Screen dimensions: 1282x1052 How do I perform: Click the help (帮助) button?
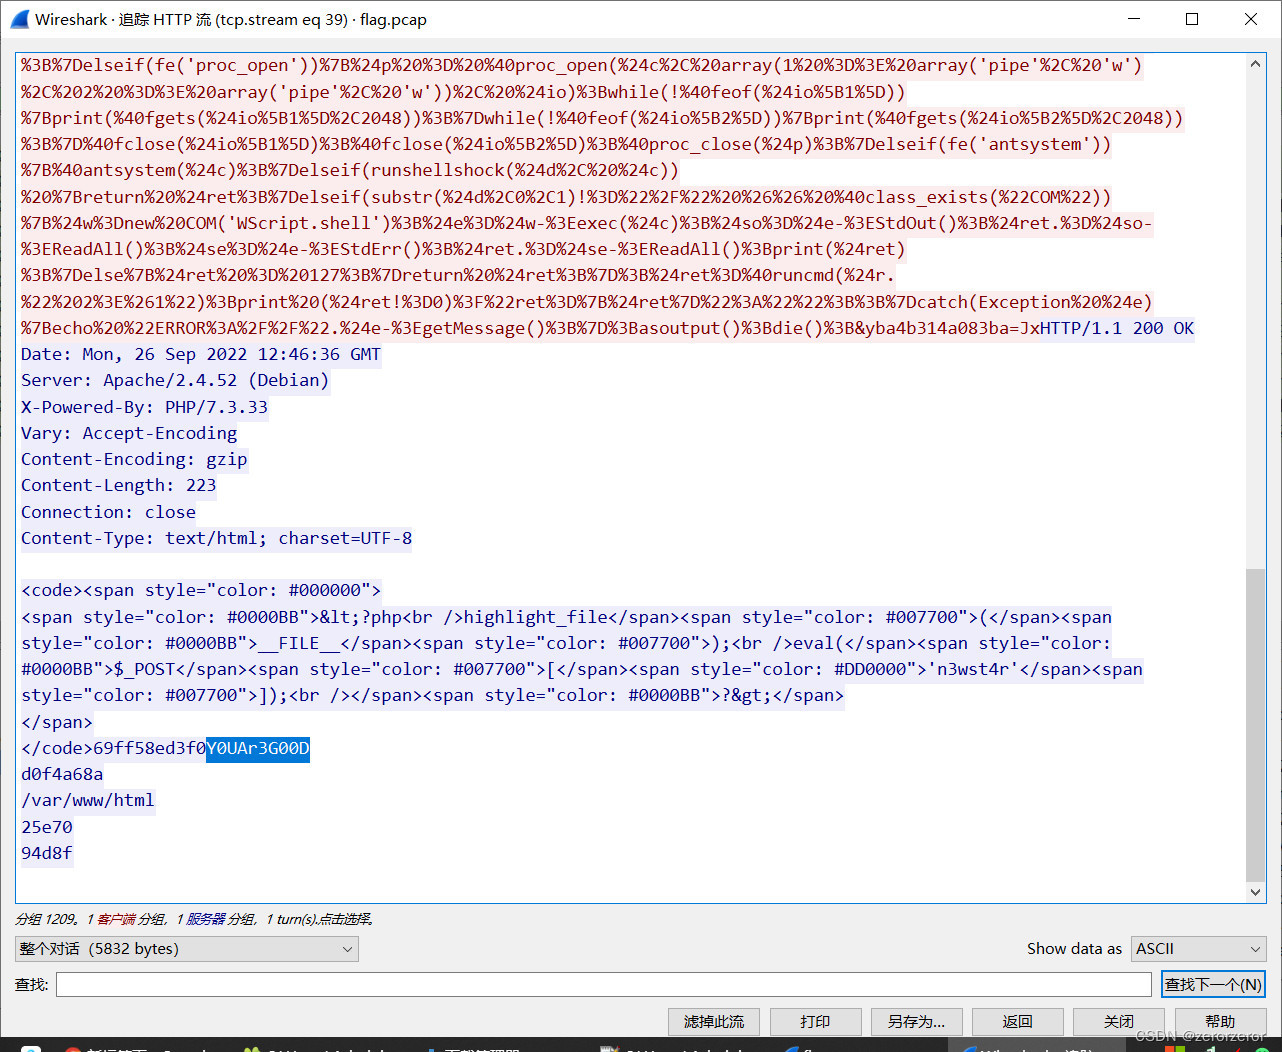pyautogui.click(x=1220, y=1022)
